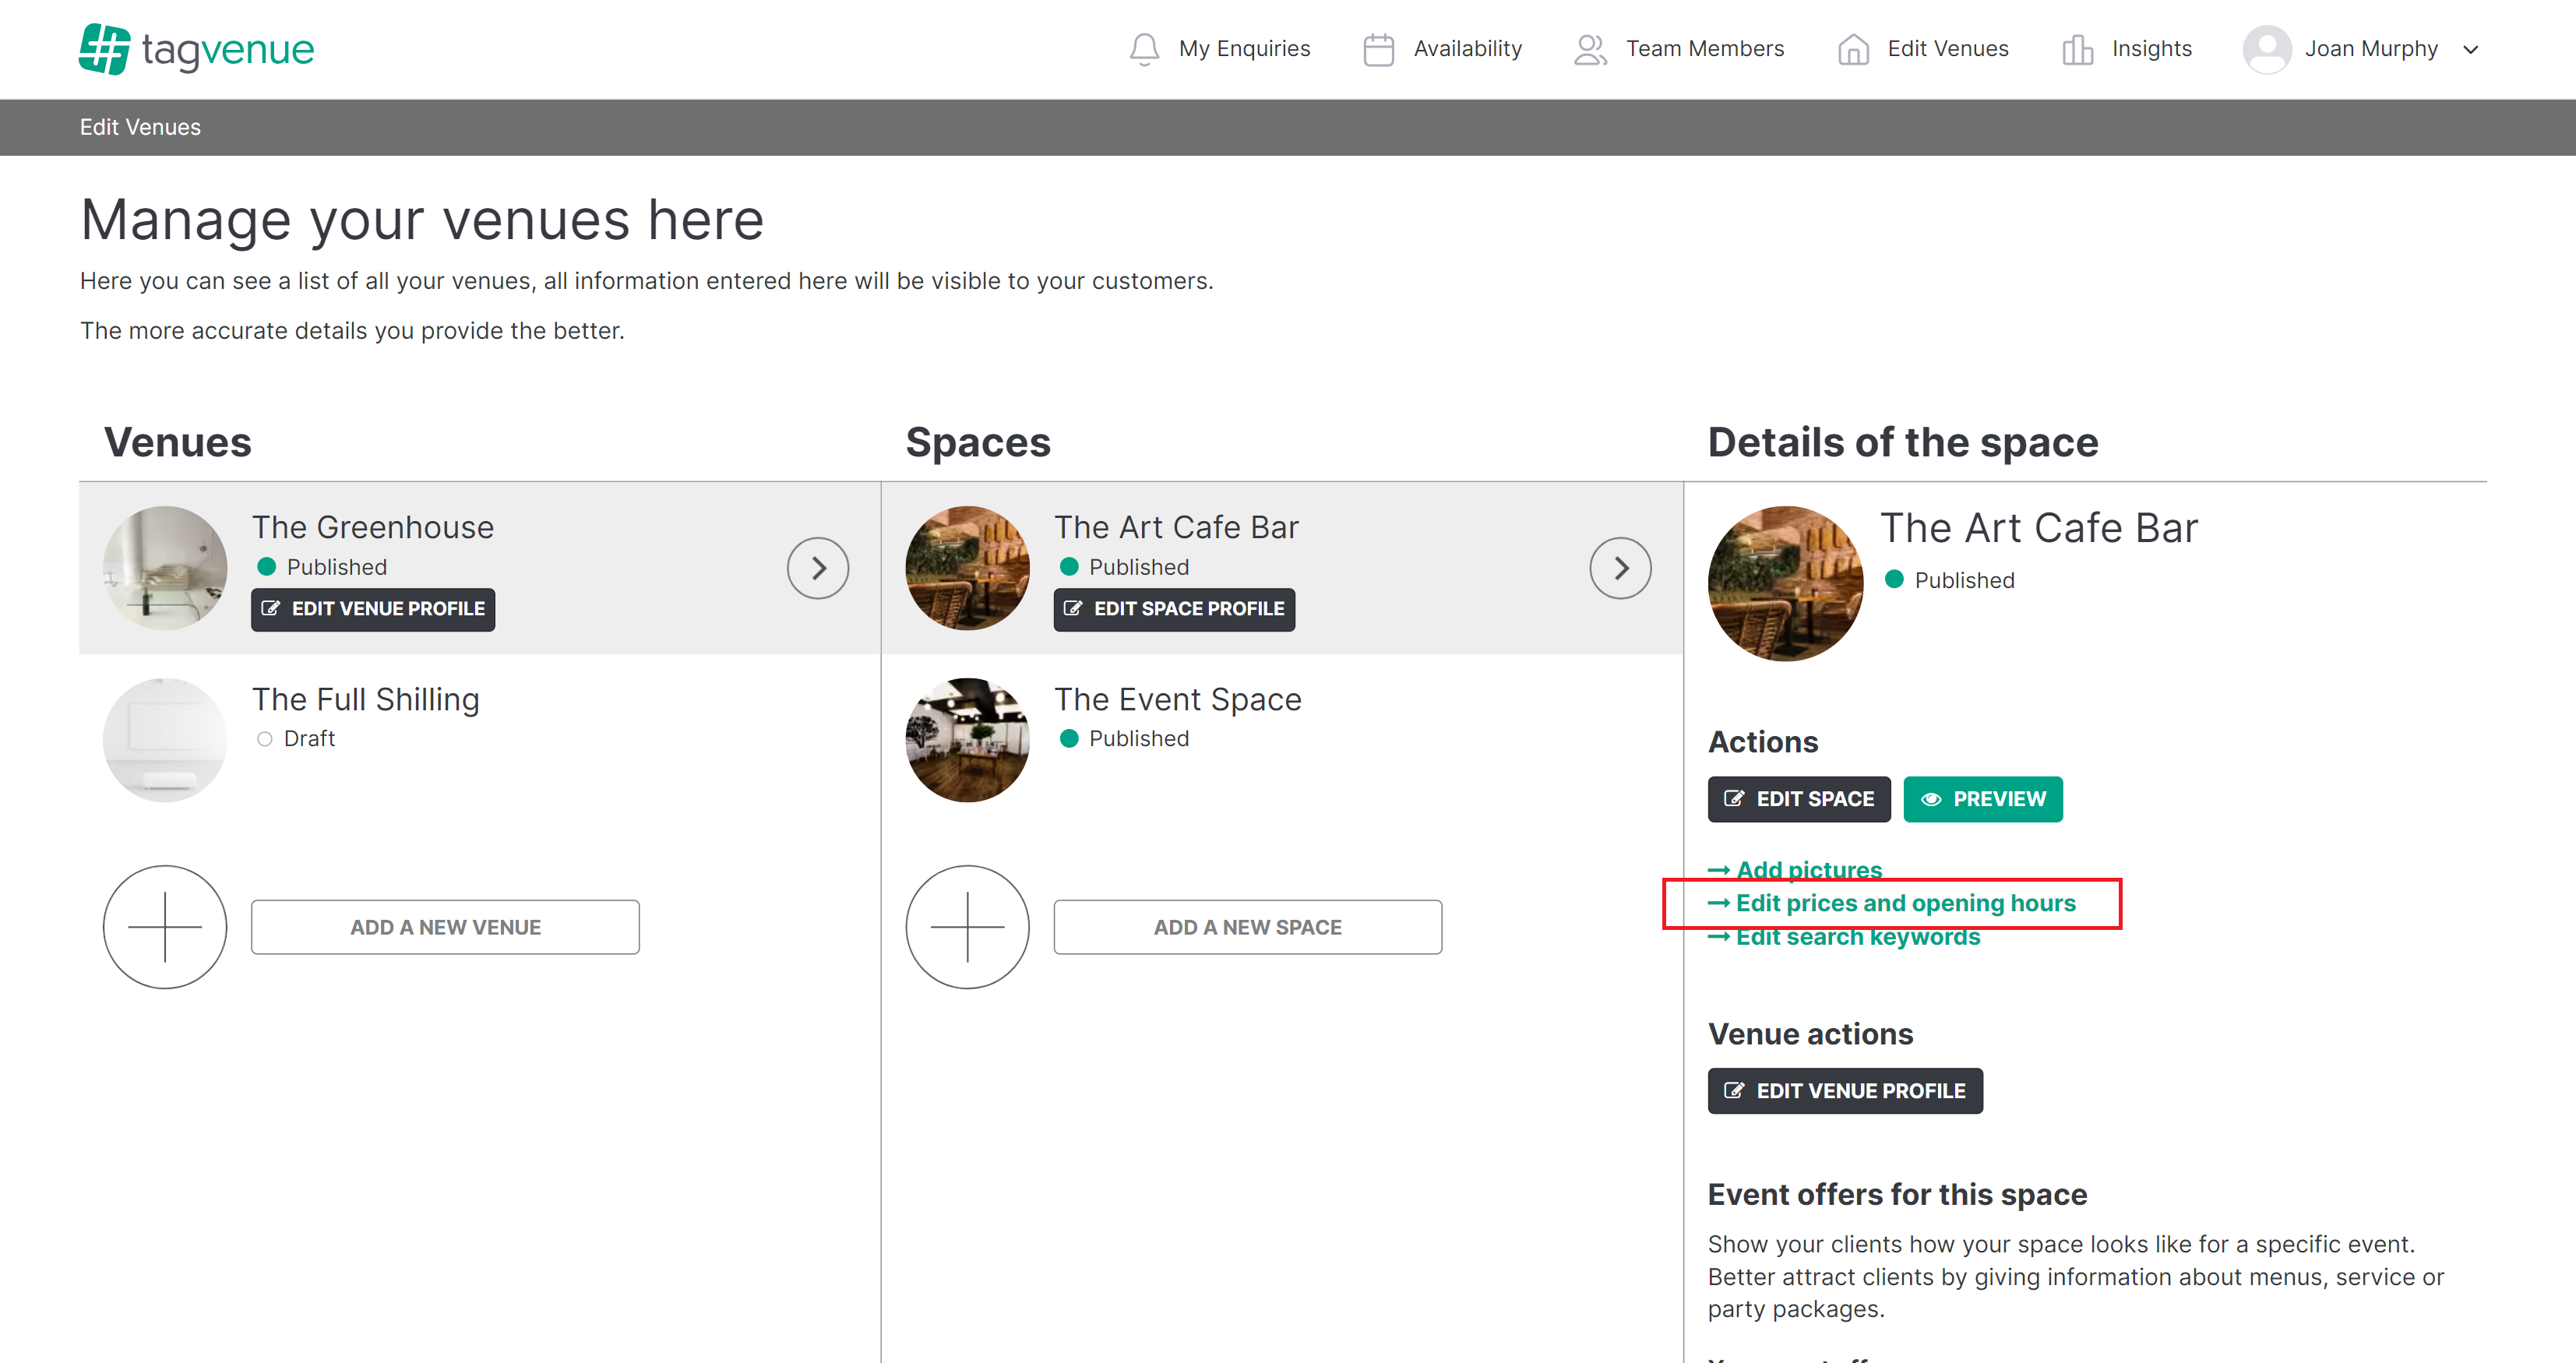Click The Art Cafe Bar image in details panel
2576x1363 pixels.
click(x=1785, y=583)
